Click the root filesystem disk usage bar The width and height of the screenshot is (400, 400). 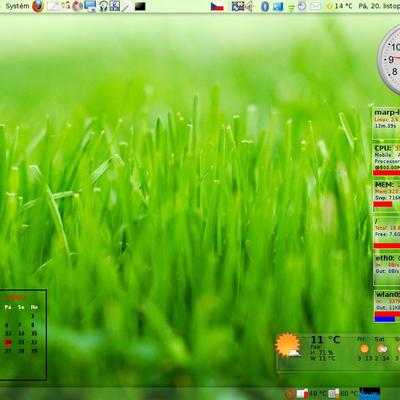point(387,246)
